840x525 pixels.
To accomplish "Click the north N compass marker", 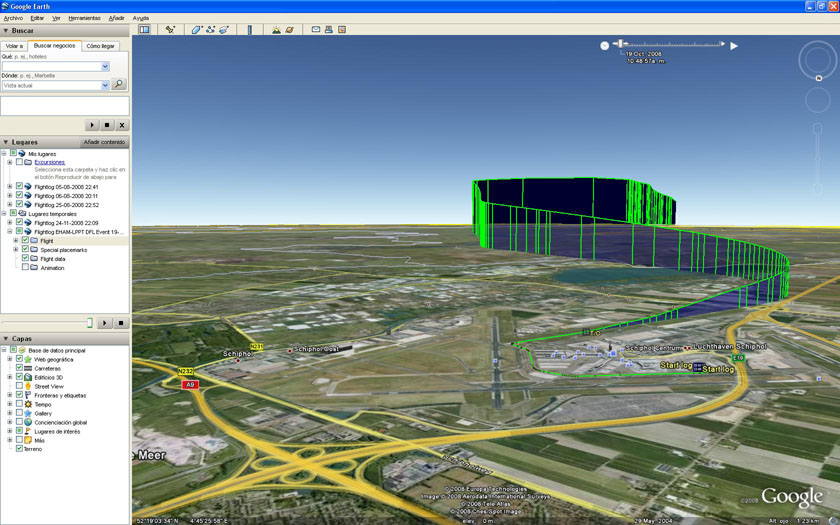I will tap(819, 78).
